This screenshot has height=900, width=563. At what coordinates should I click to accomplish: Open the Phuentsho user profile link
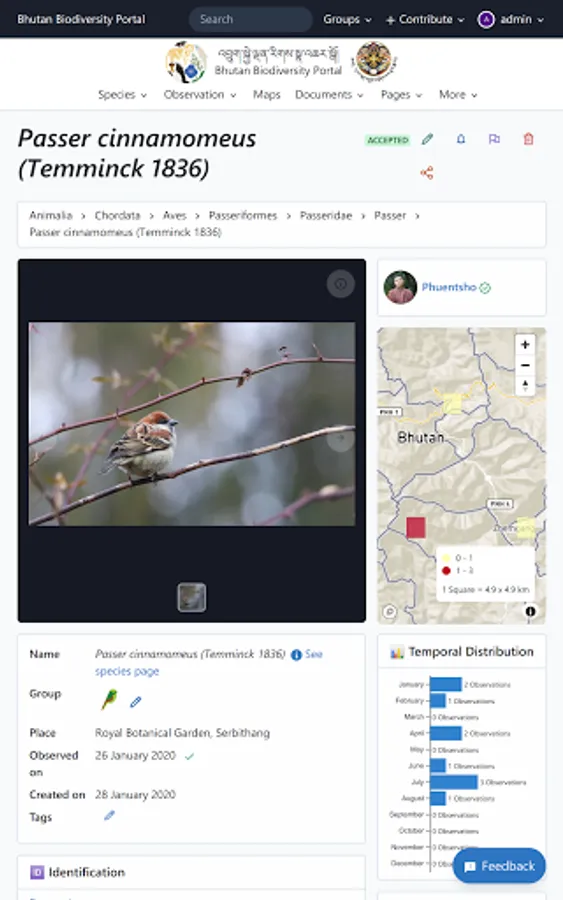449,287
